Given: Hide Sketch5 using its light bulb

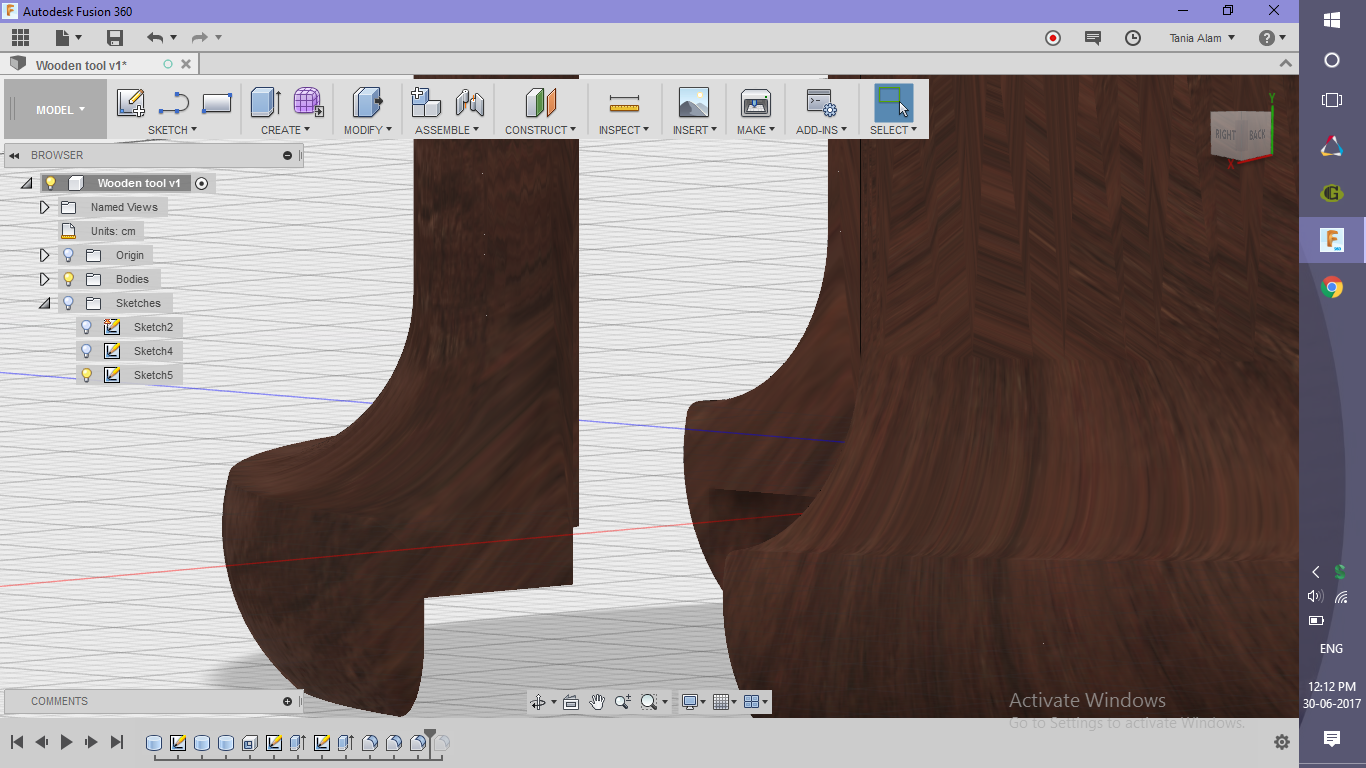Looking at the screenshot, I should [87, 375].
